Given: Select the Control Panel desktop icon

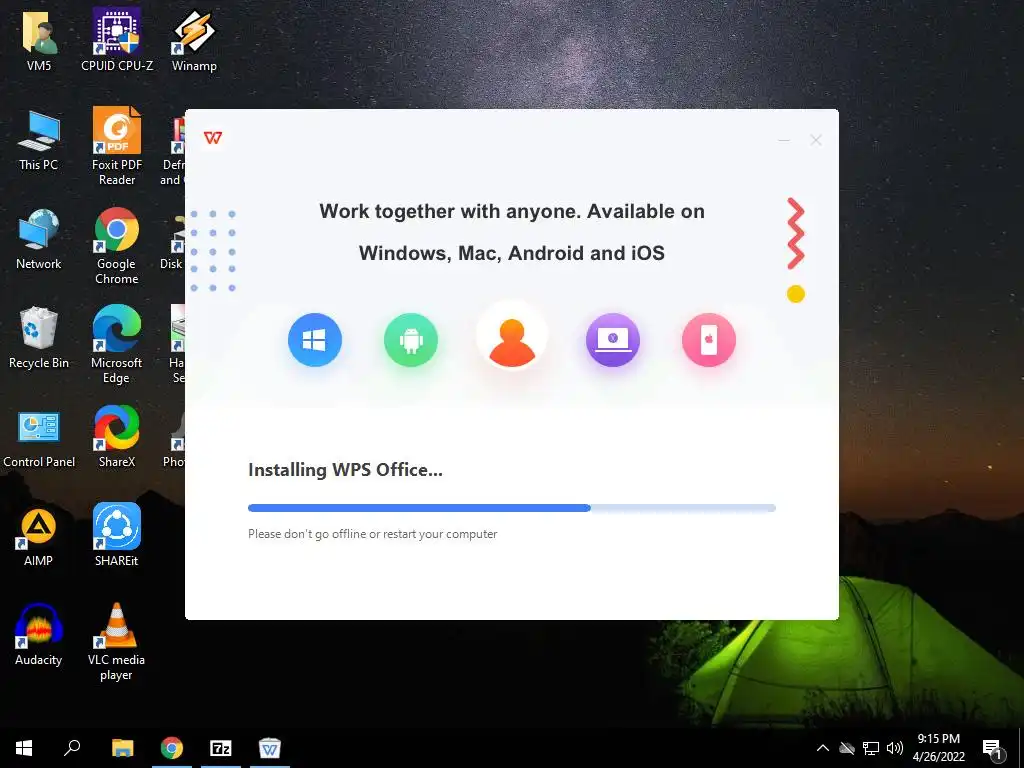Looking at the screenshot, I should pos(39,439).
